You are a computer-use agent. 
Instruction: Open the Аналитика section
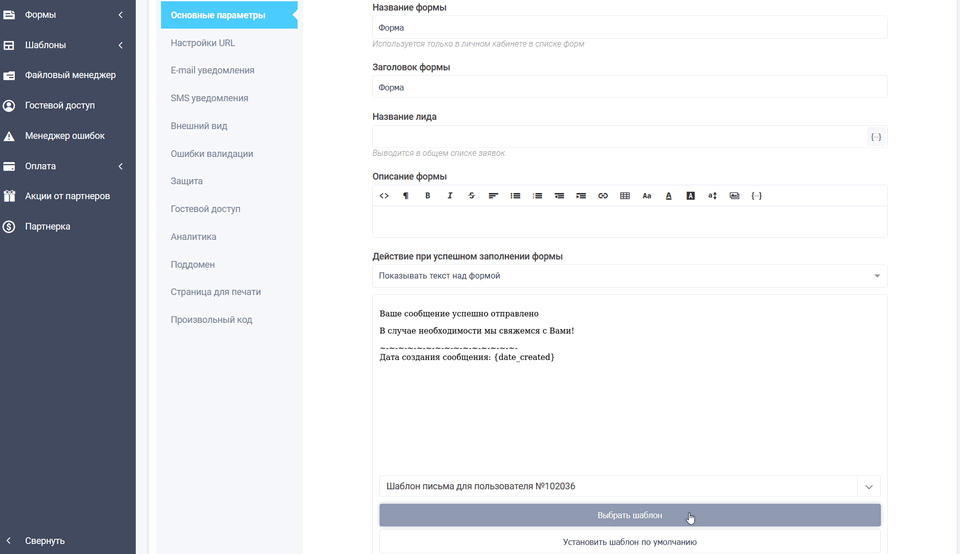pyautogui.click(x=193, y=237)
